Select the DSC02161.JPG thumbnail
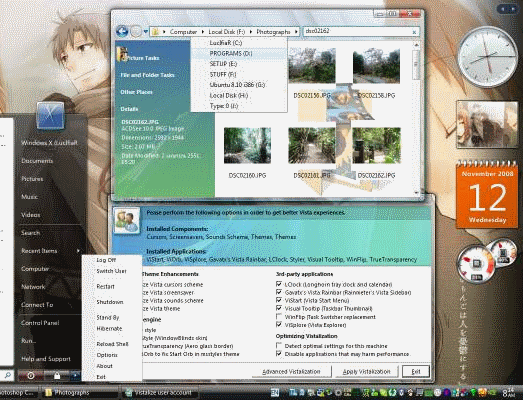The width and height of the screenshot is (523, 400). pos(312,145)
